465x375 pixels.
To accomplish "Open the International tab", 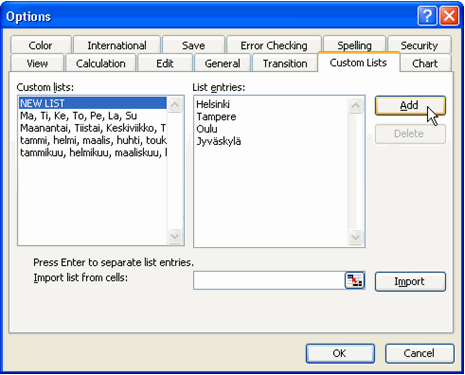I will pos(117,45).
